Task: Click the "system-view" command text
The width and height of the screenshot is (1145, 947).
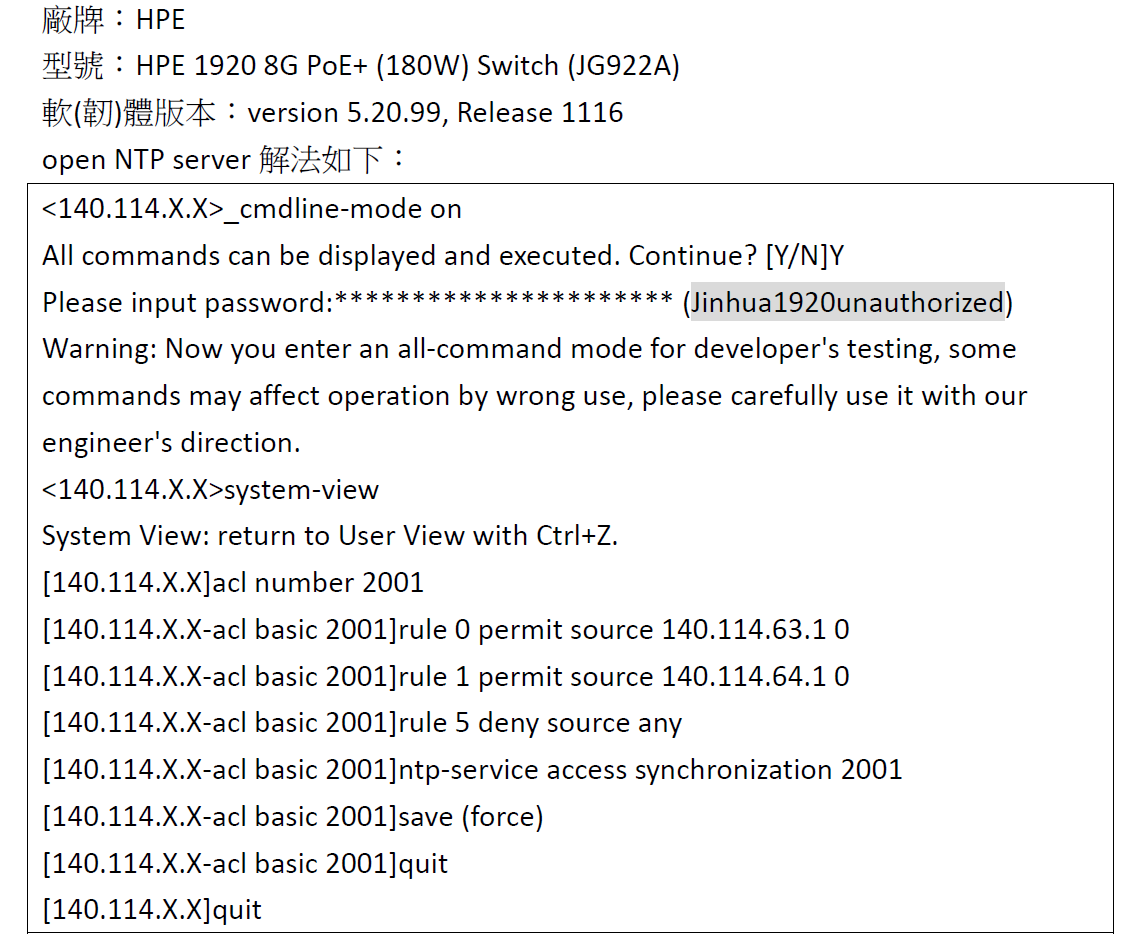Action: pyautogui.click(x=302, y=490)
